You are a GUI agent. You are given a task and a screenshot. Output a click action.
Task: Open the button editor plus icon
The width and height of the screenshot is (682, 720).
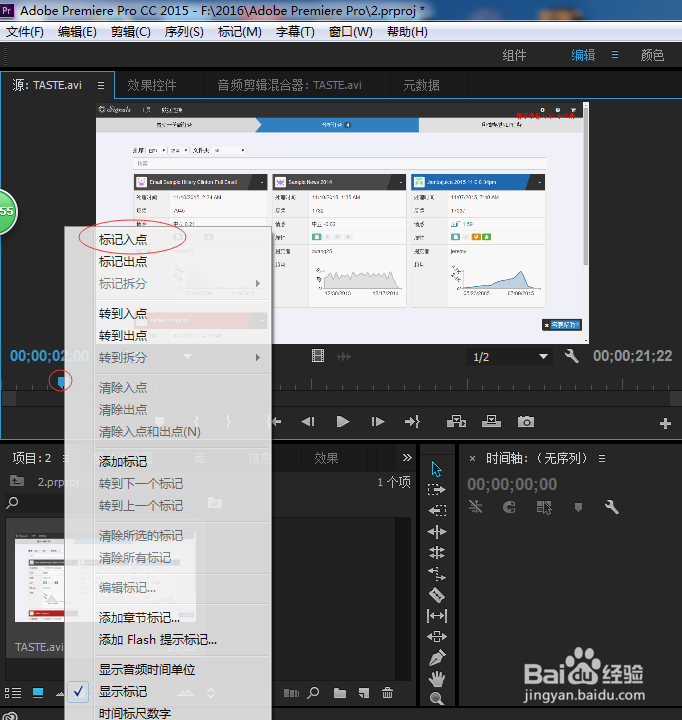[x=665, y=423]
